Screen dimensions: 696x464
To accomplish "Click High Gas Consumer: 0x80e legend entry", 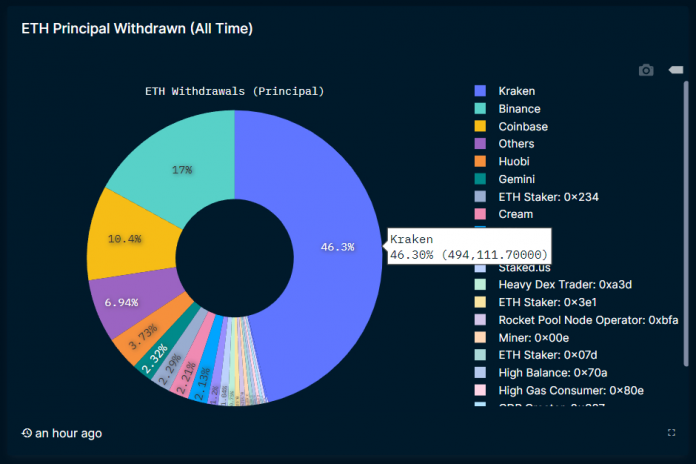I will point(571,391).
